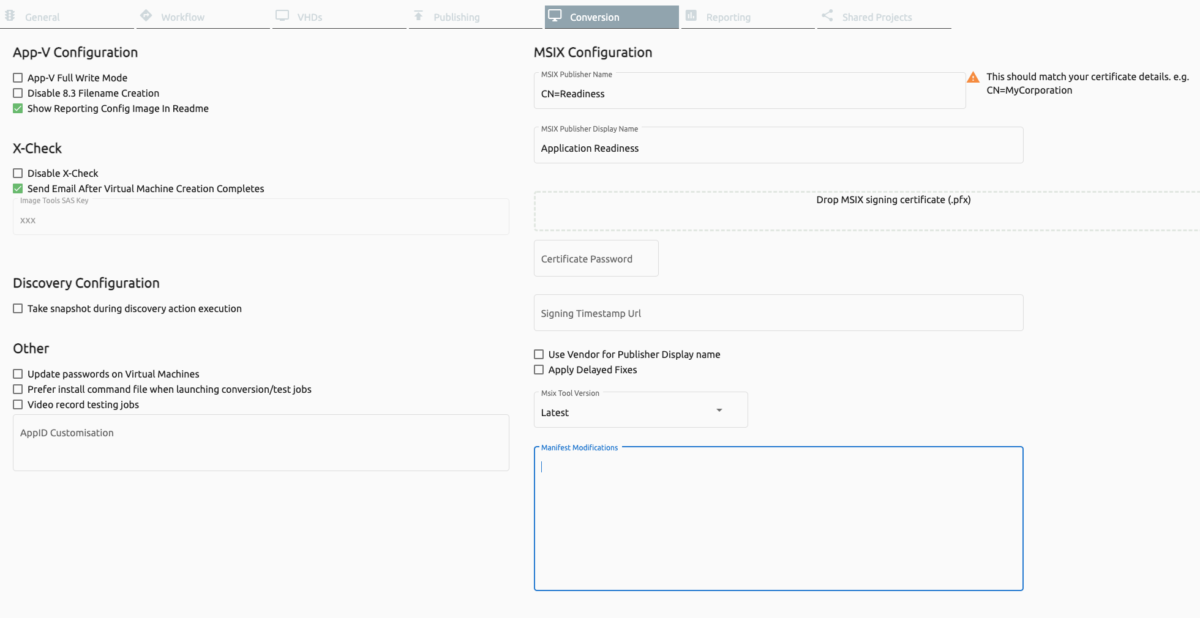Screen dimensions: 1200x618
Task: Check Use Vendor for Publisher Display name
Action: pyautogui.click(x=539, y=354)
